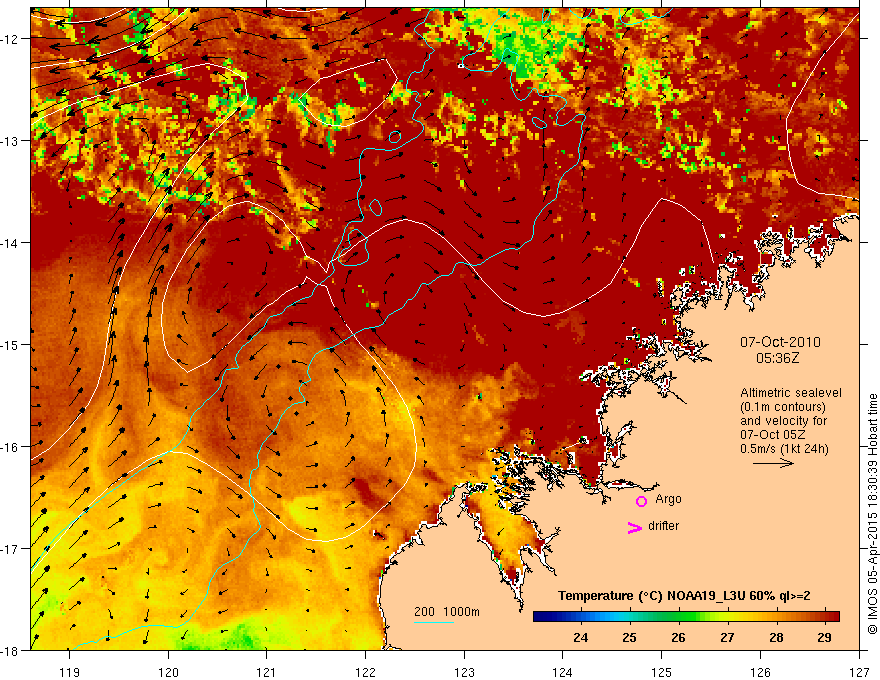Click the latitude label -14
Image resolution: width=880 pixels, height=680 pixels.
11,243
